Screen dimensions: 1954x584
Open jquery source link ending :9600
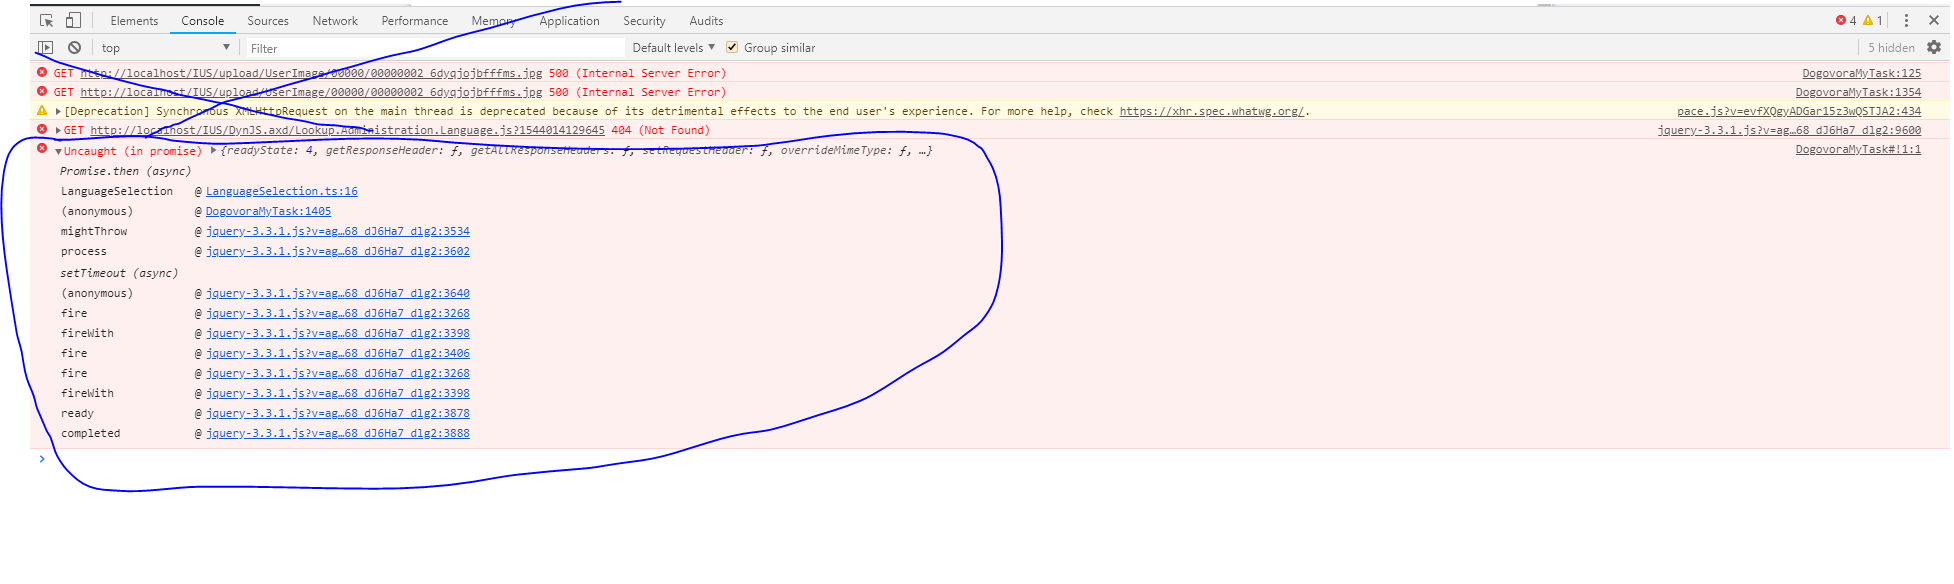[1789, 130]
